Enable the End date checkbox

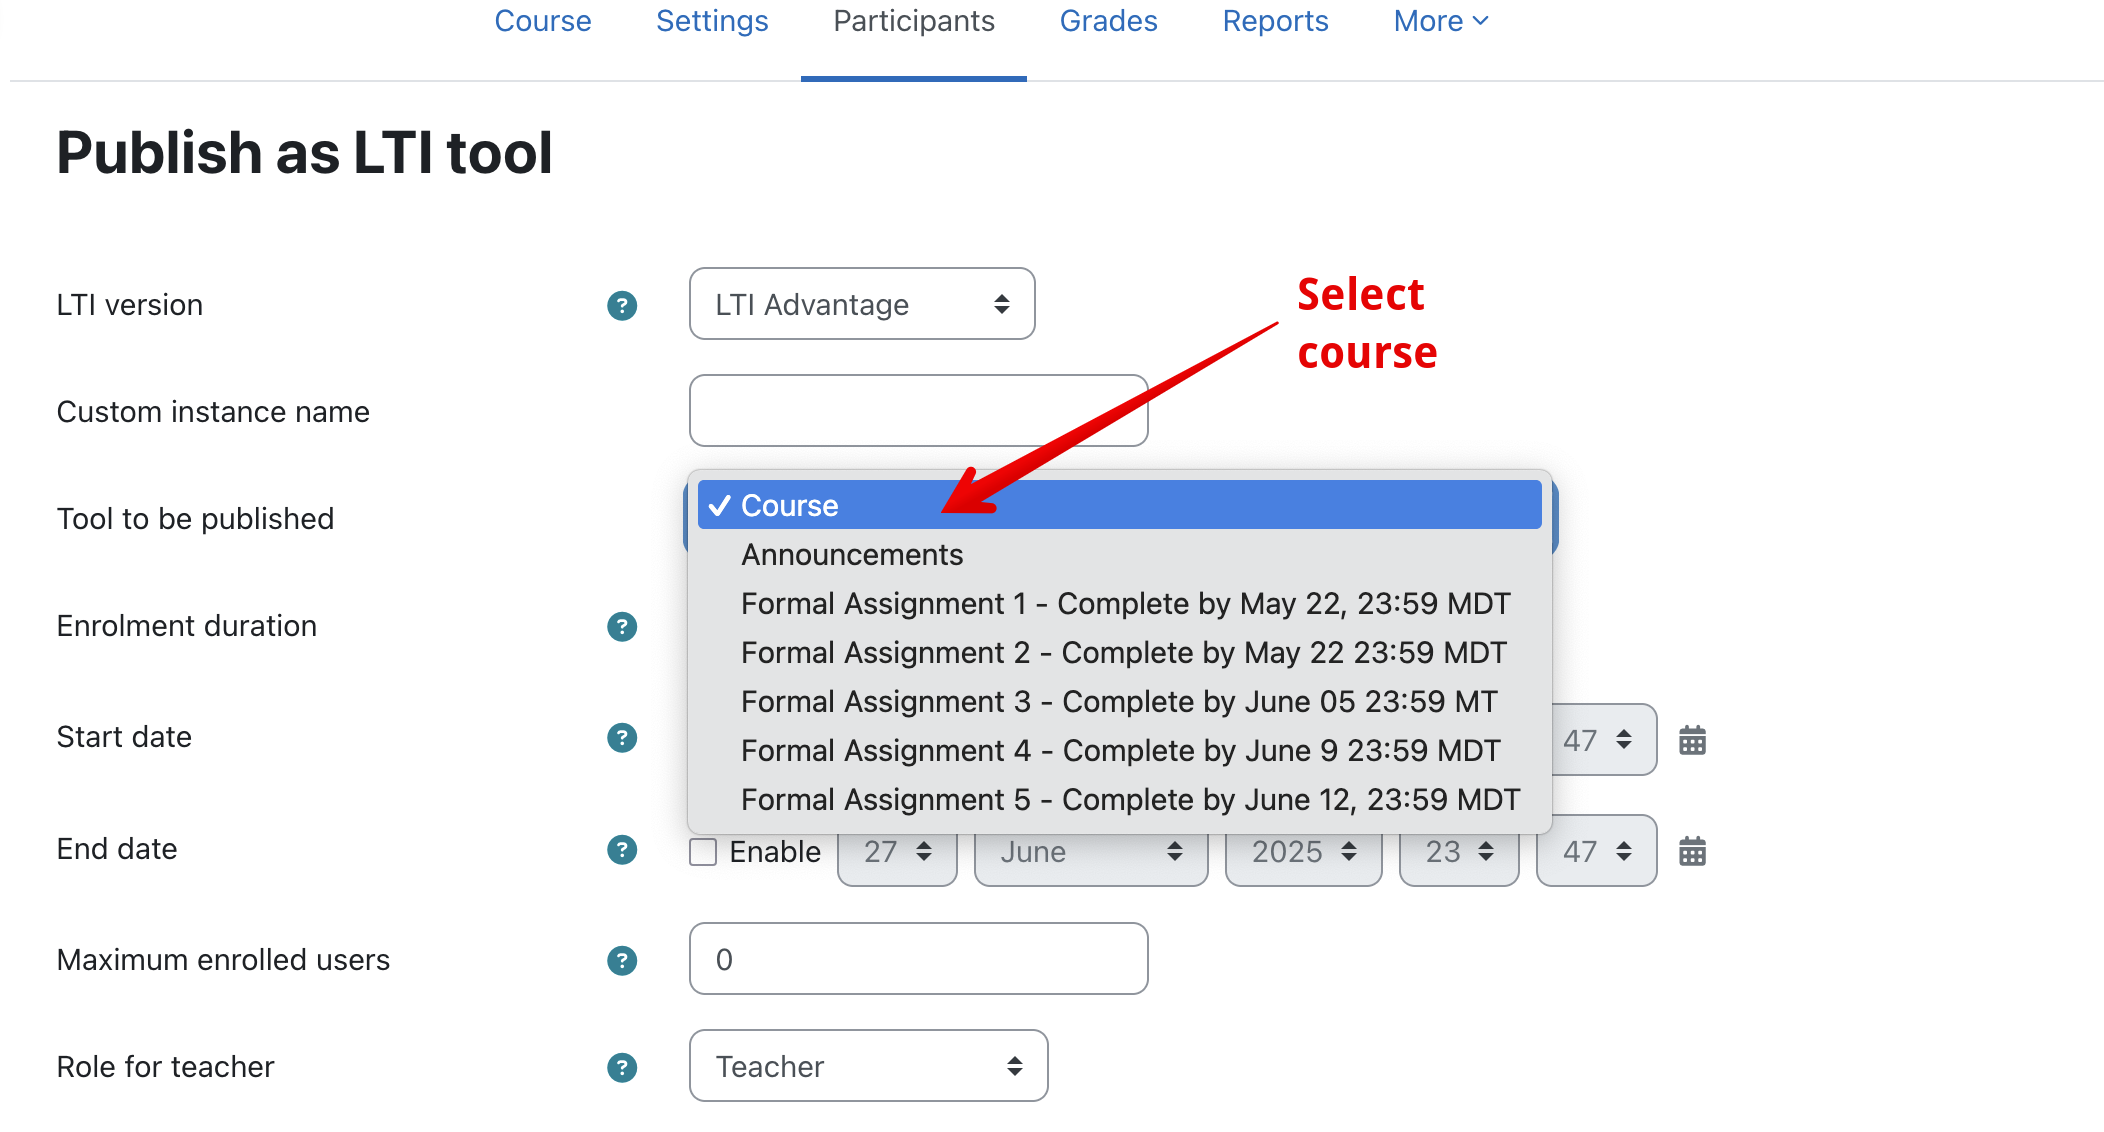pyautogui.click(x=704, y=852)
